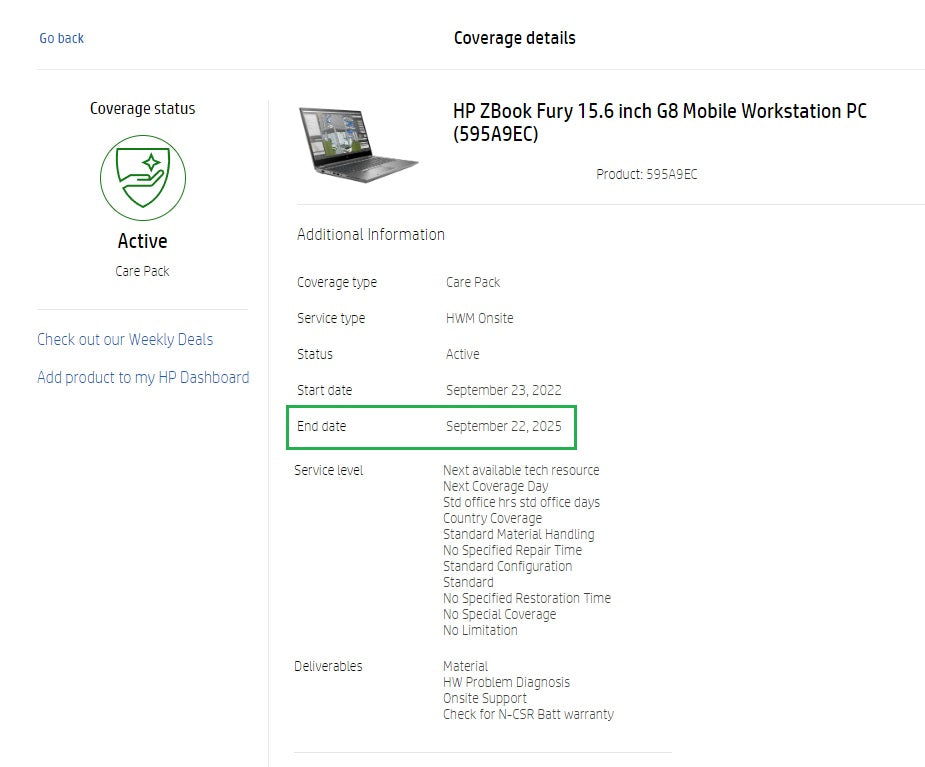Click the Additional Information section heading
This screenshot has width=925, height=767.
coord(370,234)
